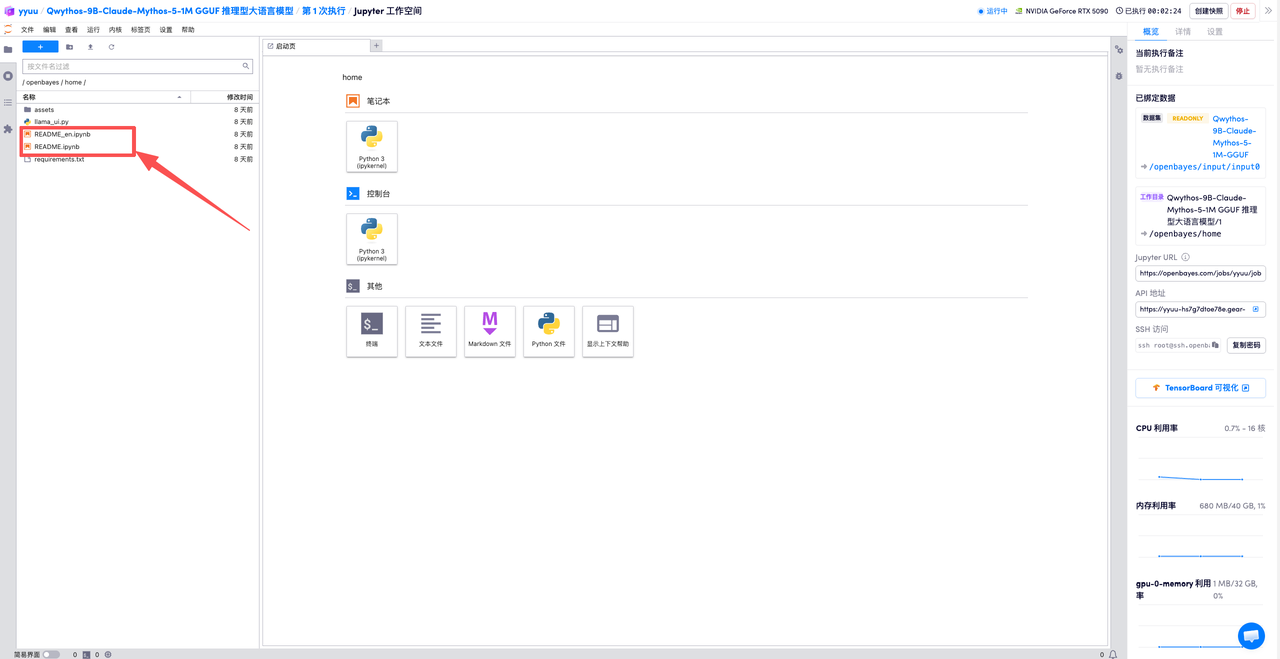Open running terminals and kernels sidebar
Image resolution: width=1280 pixels, height=659 pixels.
[x=8, y=76]
